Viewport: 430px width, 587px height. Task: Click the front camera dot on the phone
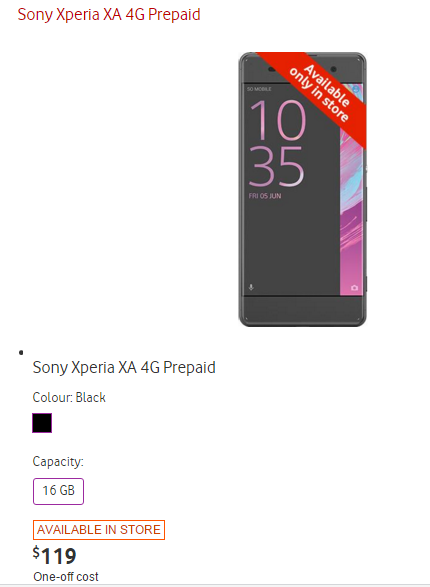pyautogui.click(x=333, y=69)
